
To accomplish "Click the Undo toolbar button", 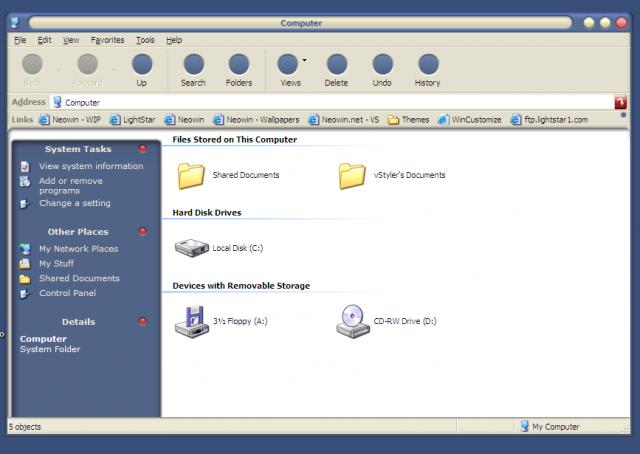I will (x=382, y=71).
